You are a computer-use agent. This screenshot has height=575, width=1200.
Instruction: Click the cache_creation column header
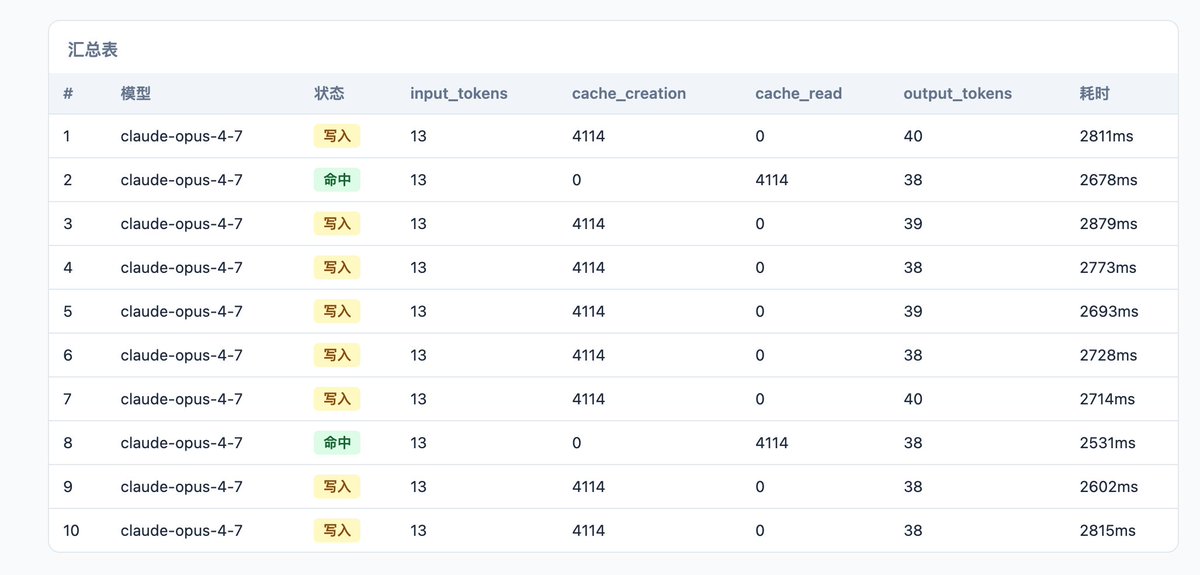pos(629,93)
